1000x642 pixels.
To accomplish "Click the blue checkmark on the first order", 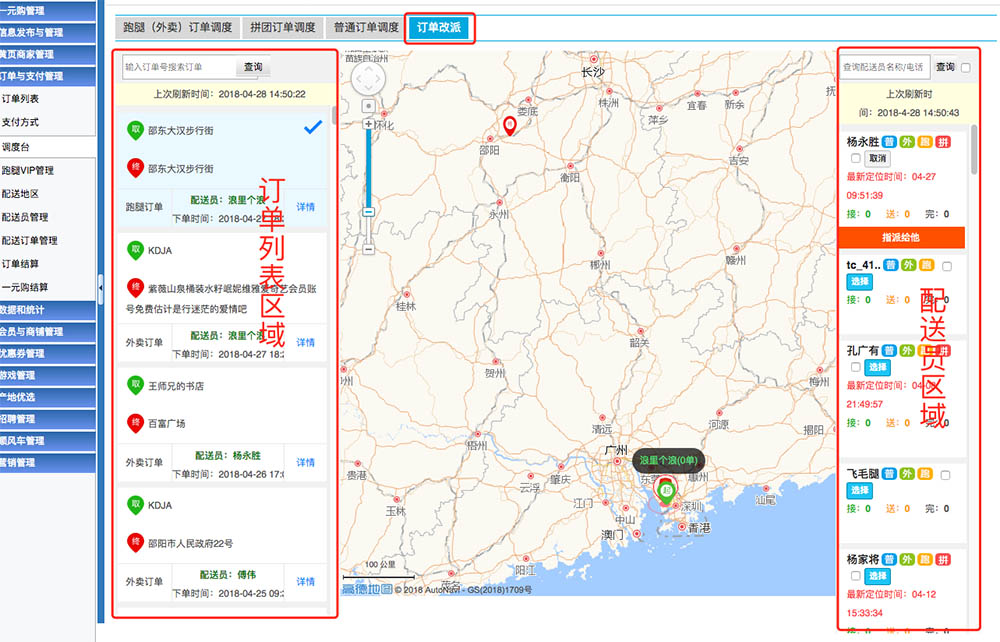I will pos(312,127).
